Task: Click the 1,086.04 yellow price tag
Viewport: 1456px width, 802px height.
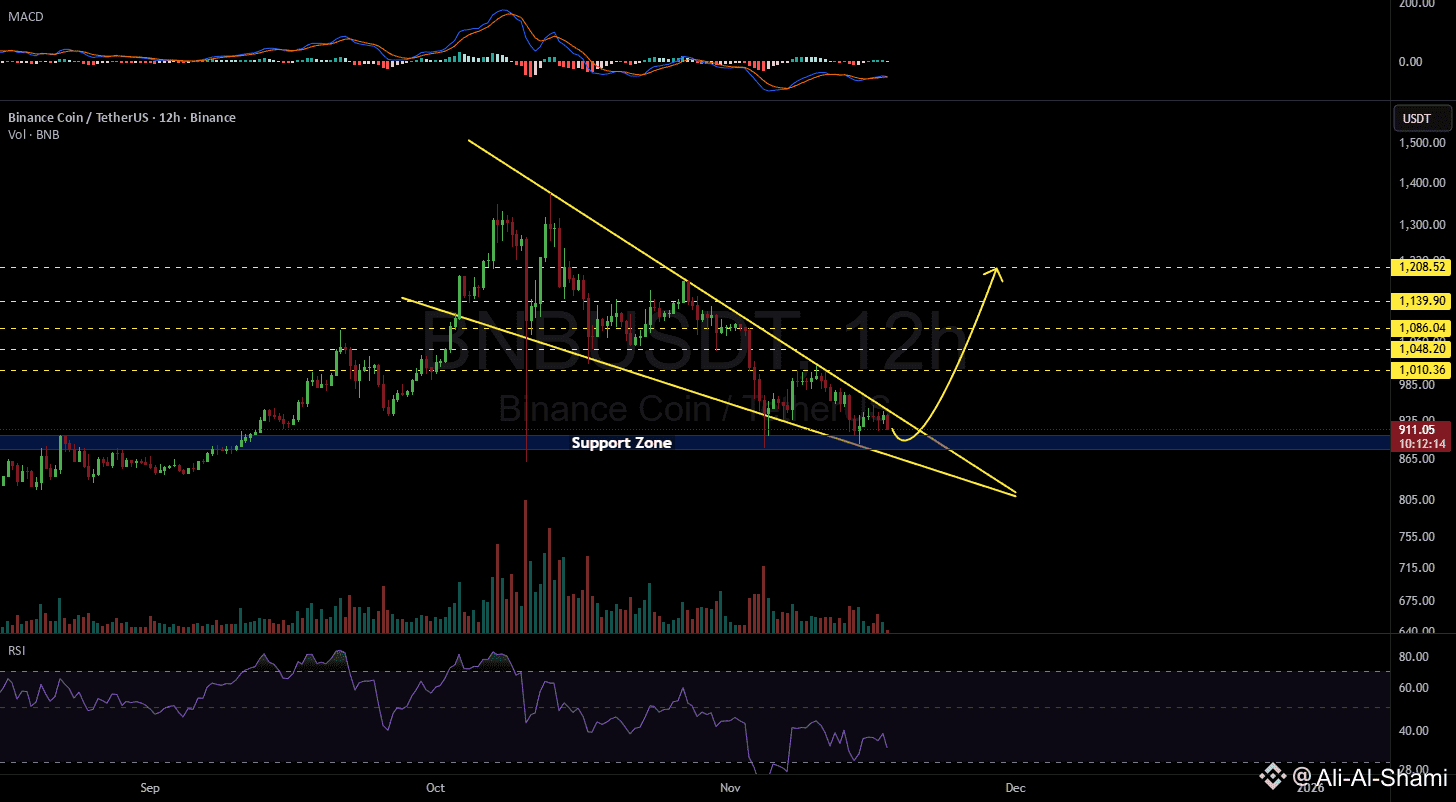Action: 1420,327
